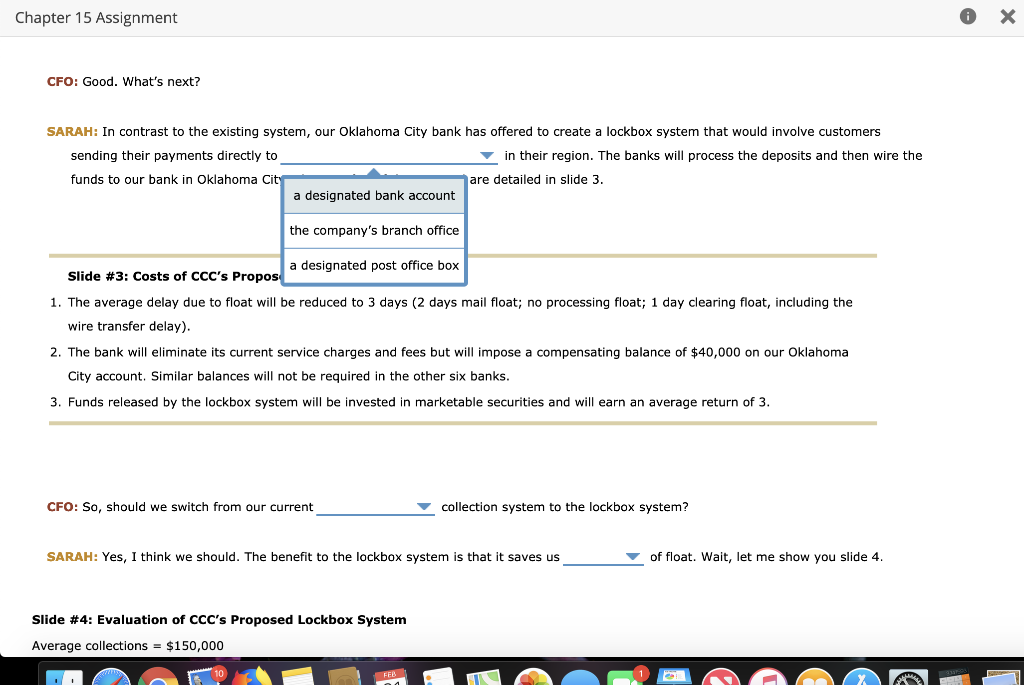
Task: Open the Calendar app in the Dock
Action: pos(389,677)
